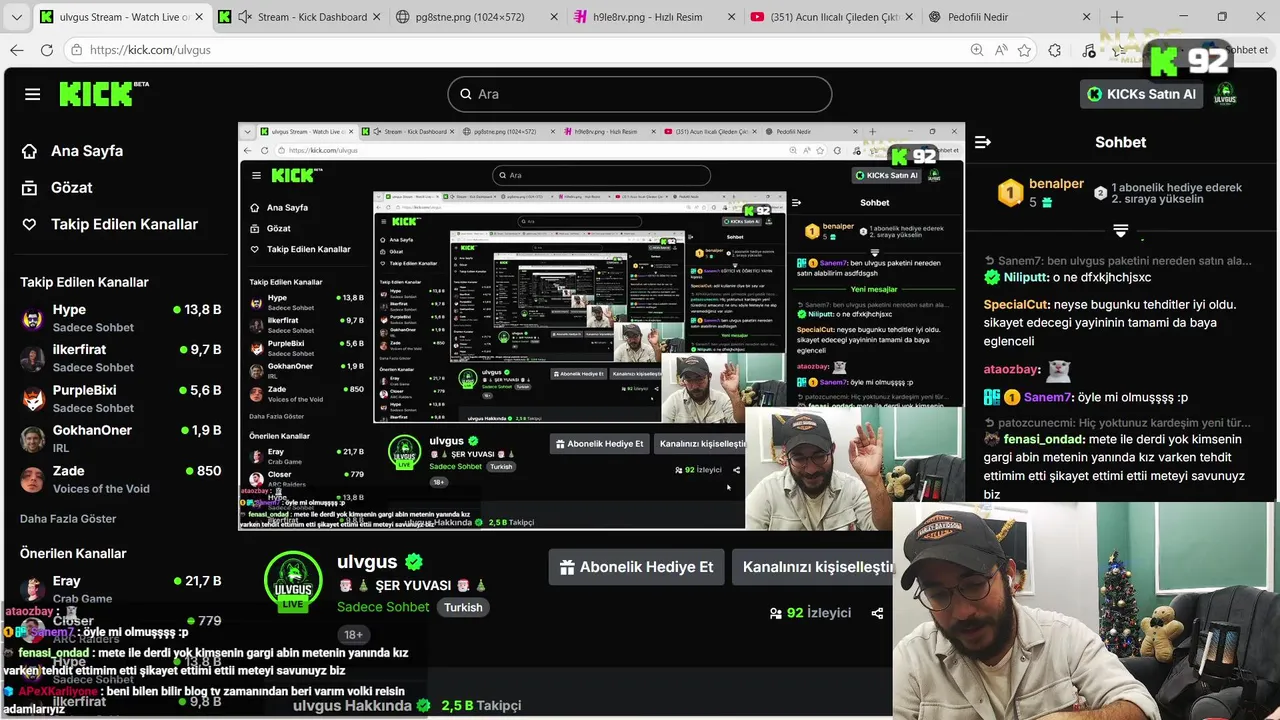
Task: Click the search magnifier icon in Ara box
Action: (x=466, y=94)
